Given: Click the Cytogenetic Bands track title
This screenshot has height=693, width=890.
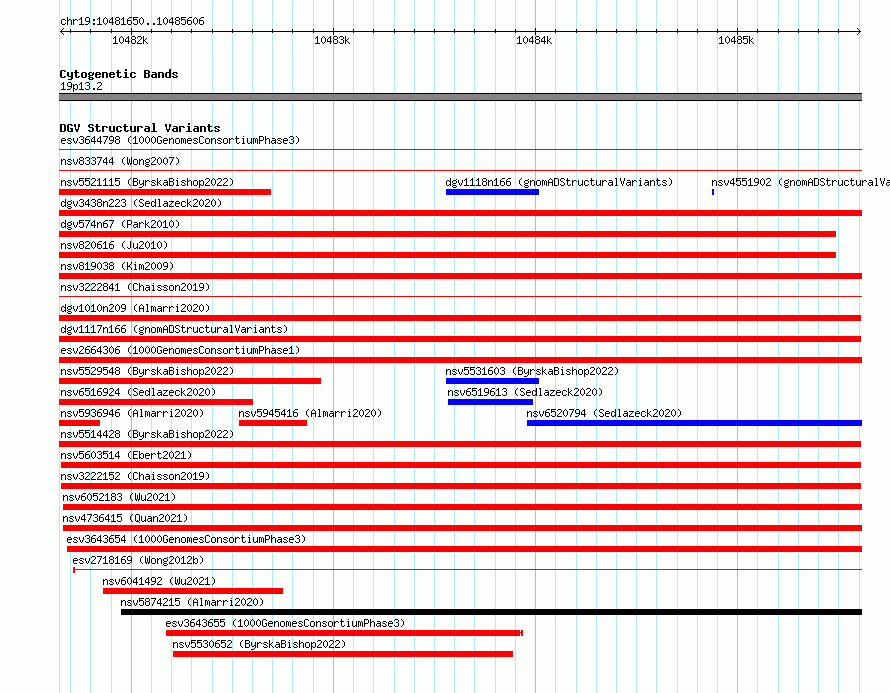Looking at the screenshot, I should (119, 74).
